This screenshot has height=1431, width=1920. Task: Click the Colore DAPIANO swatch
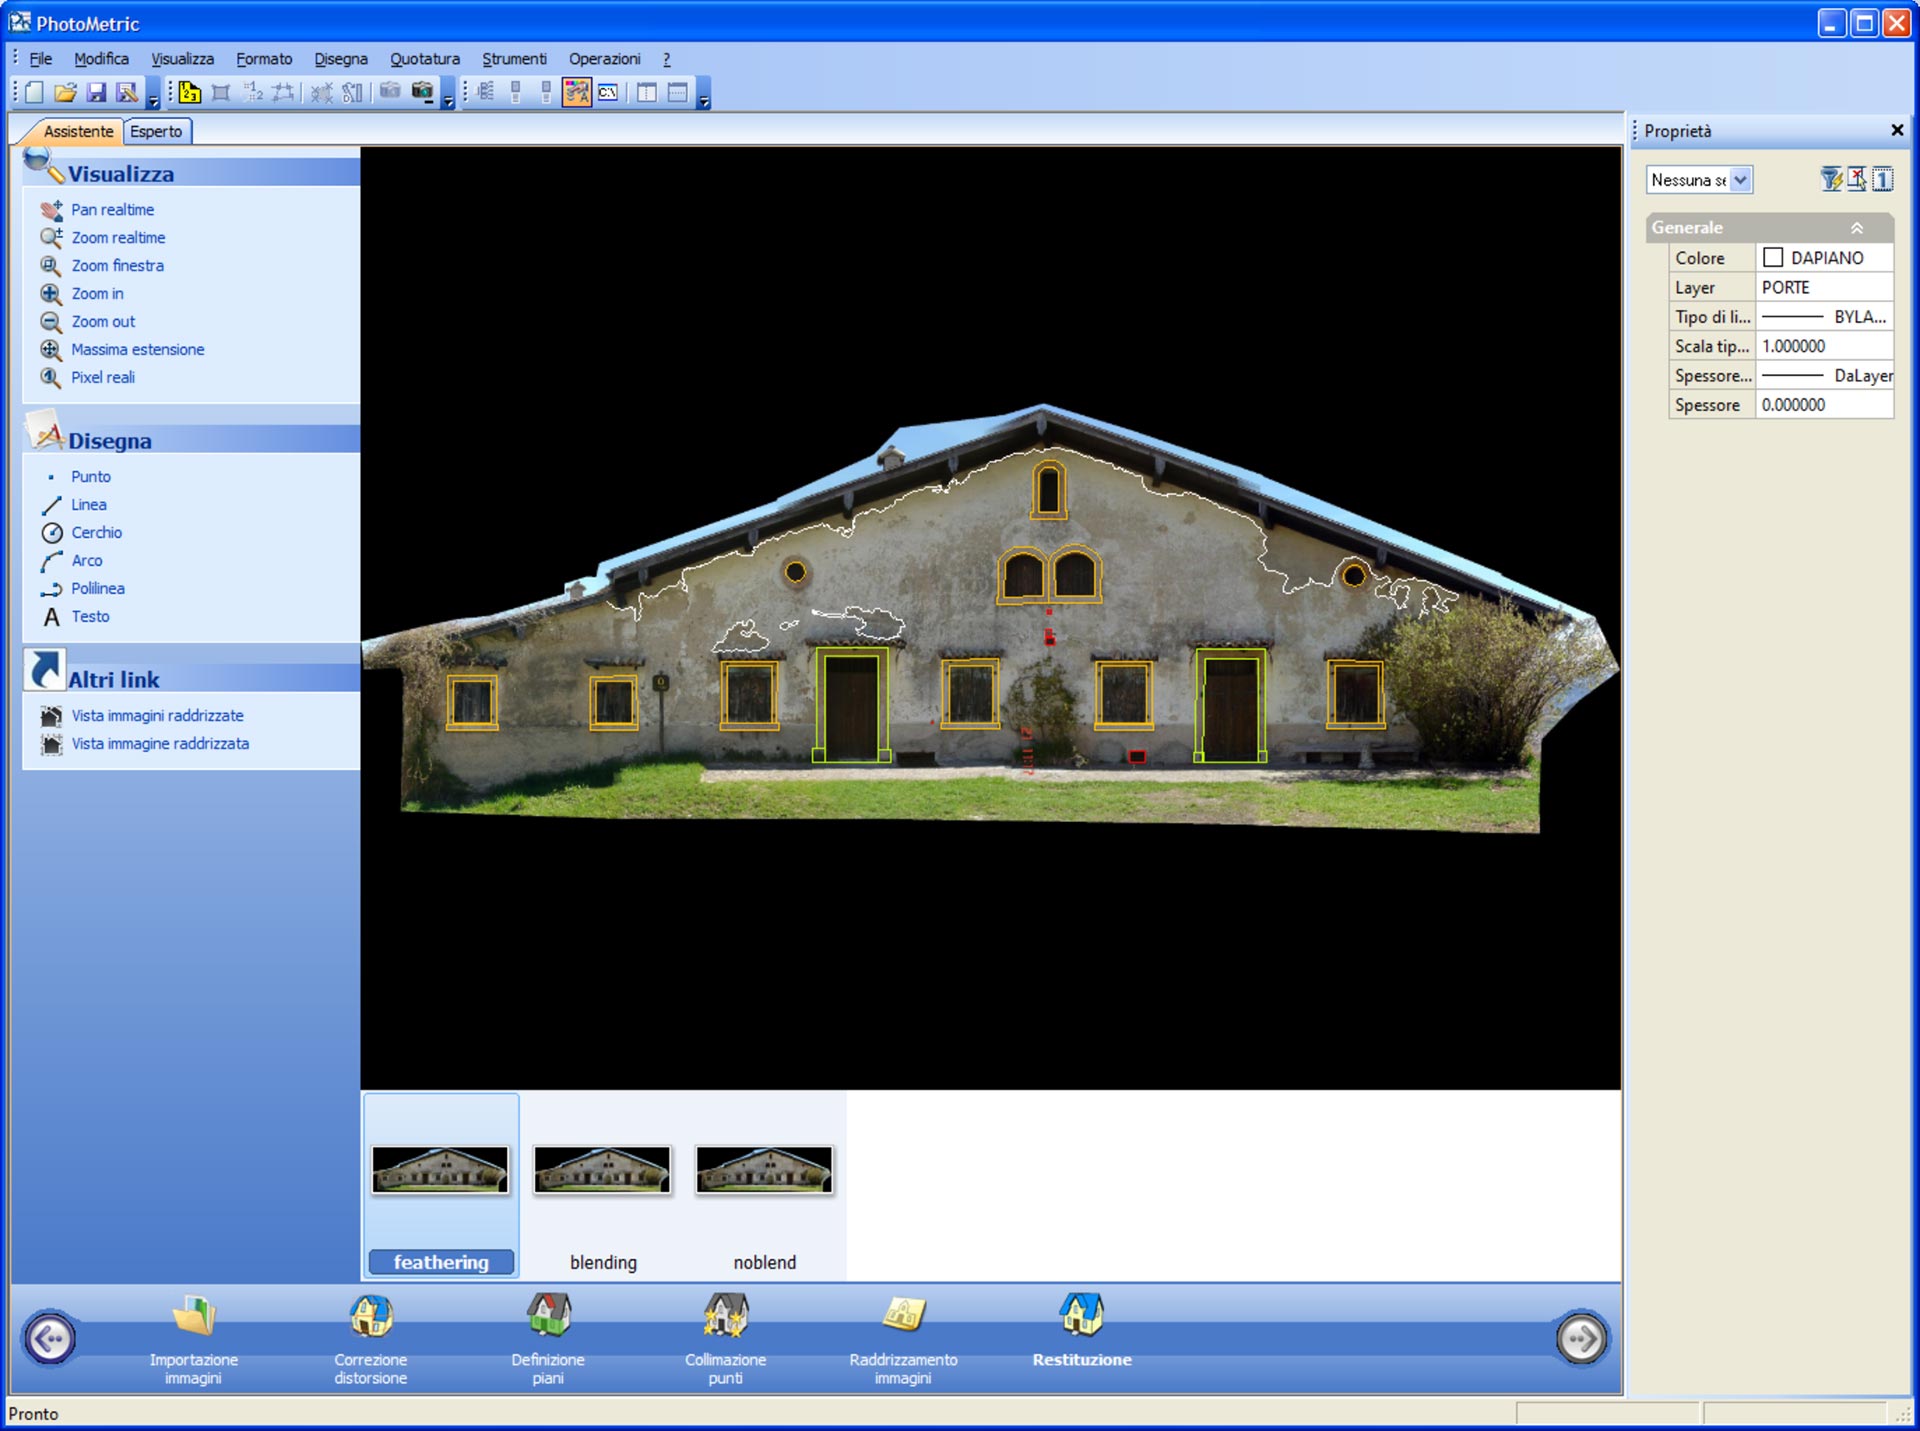click(1773, 258)
